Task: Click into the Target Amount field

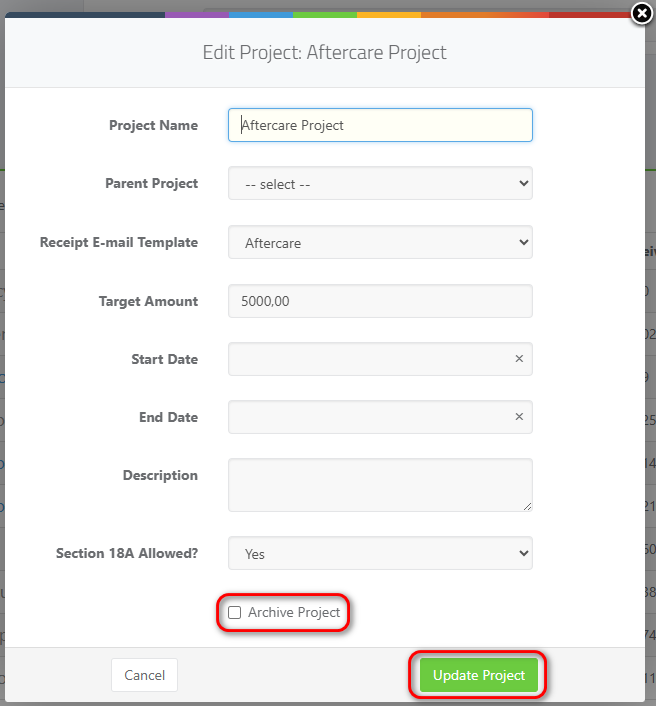Action: [380, 301]
